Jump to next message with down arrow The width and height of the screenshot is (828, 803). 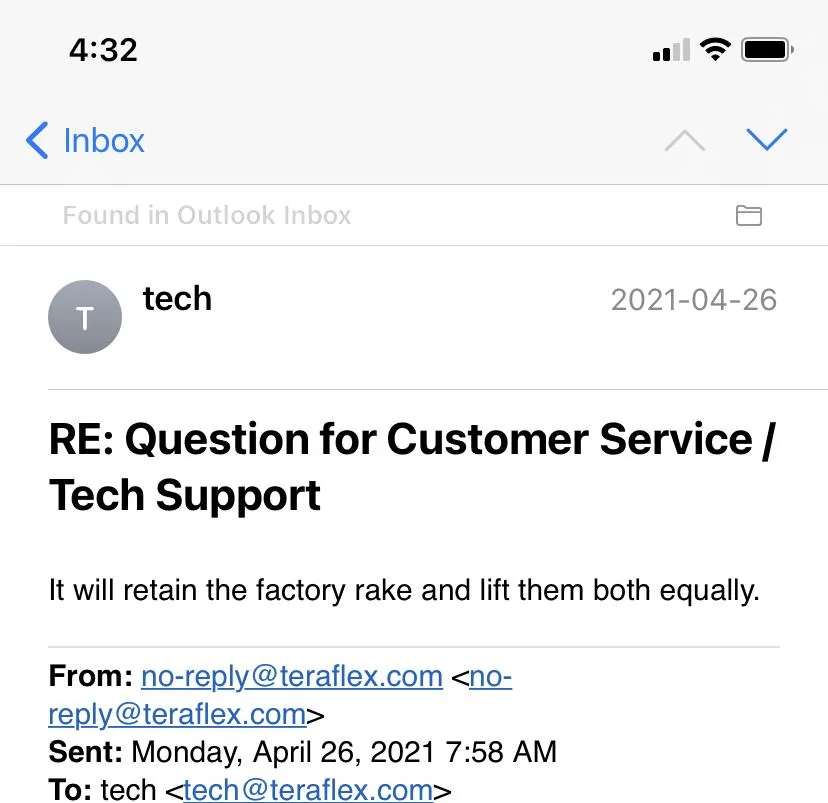pyautogui.click(x=767, y=139)
